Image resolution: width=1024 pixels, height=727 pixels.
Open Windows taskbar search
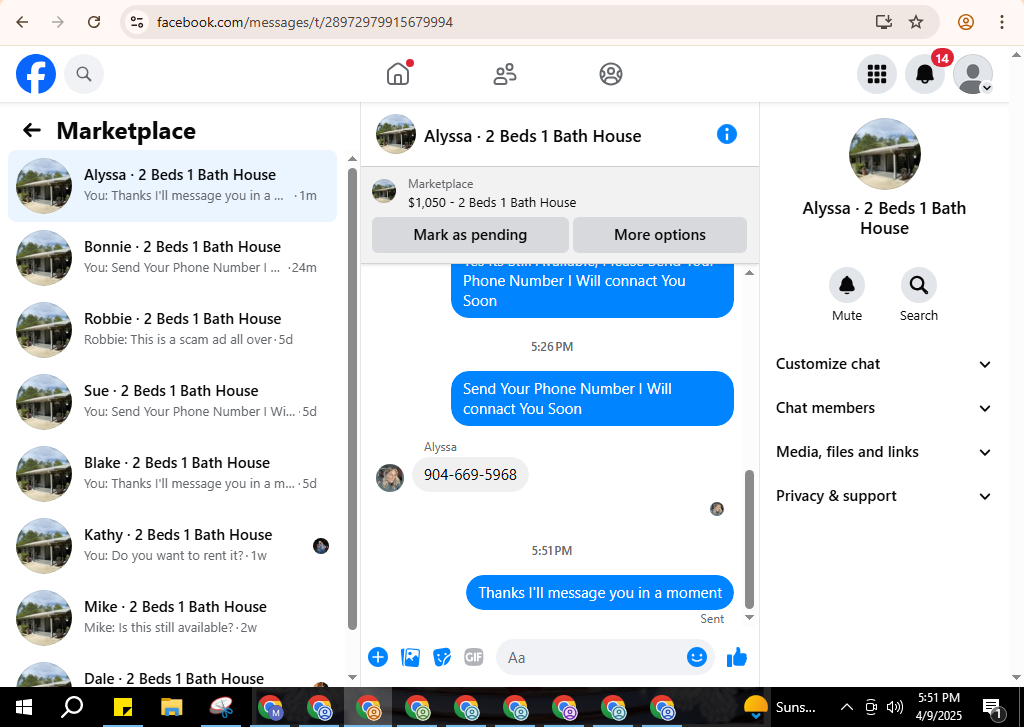click(x=72, y=707)
